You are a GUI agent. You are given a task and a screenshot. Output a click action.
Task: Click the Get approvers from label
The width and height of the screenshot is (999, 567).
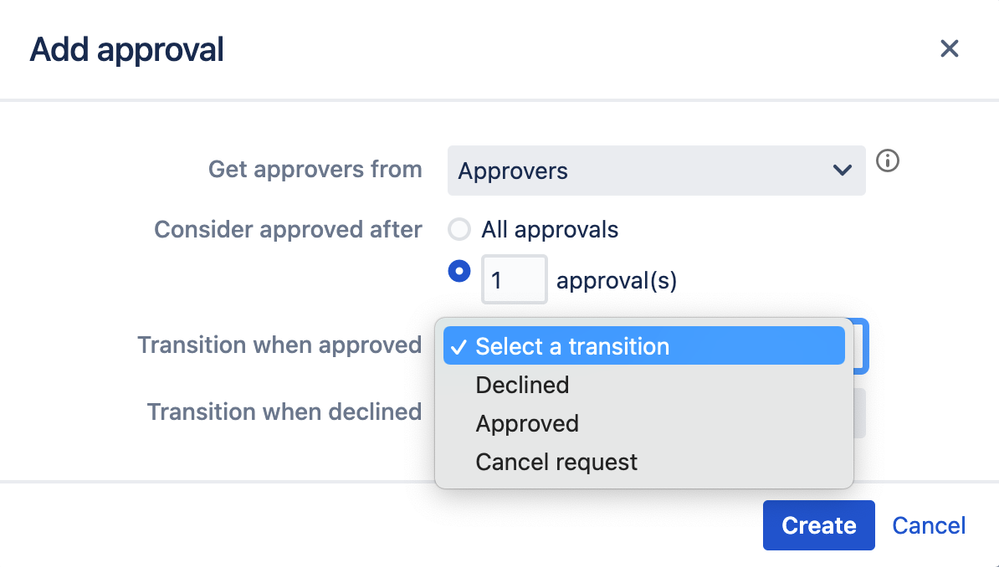point(315,170)
